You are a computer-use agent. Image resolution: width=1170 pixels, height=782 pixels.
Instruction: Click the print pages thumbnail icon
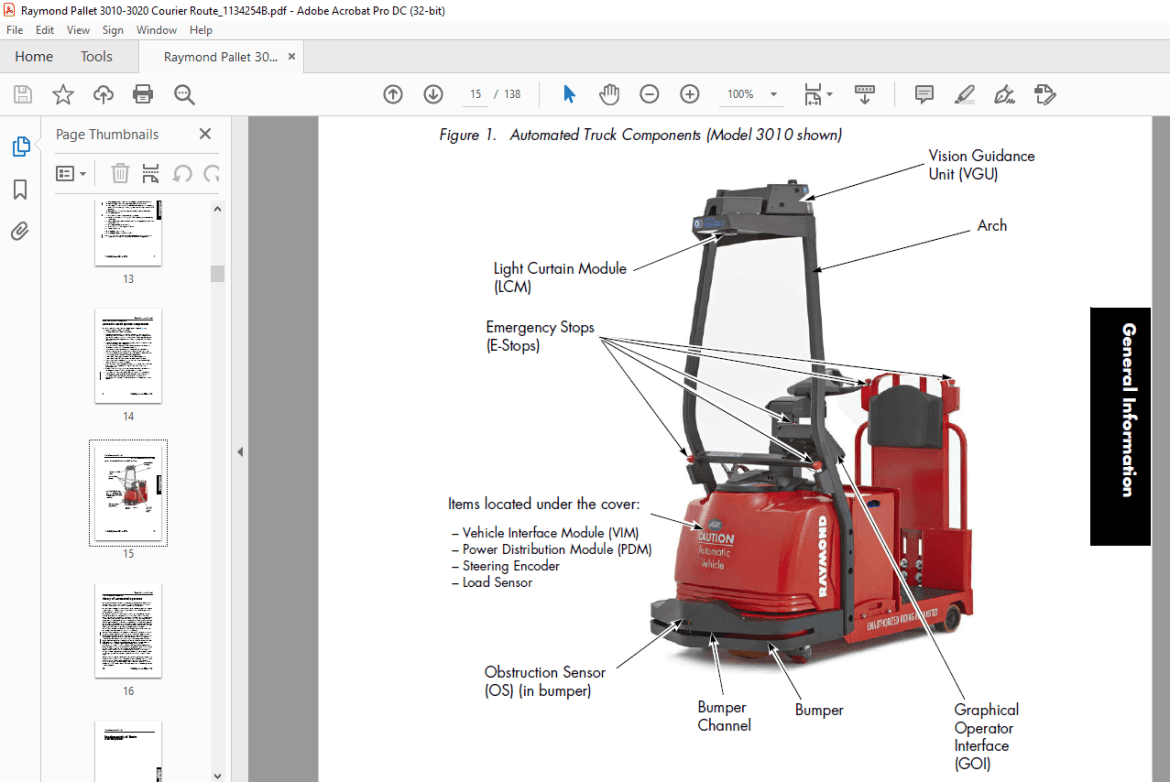pos(151,174)
